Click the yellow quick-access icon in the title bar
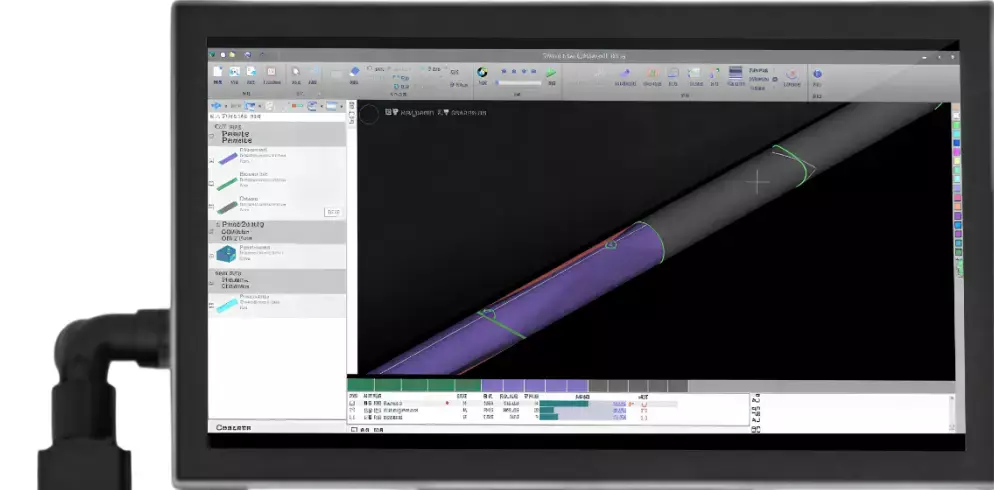Image resolution: width=994 pixels, height=490 pixels. click(233, 55)
